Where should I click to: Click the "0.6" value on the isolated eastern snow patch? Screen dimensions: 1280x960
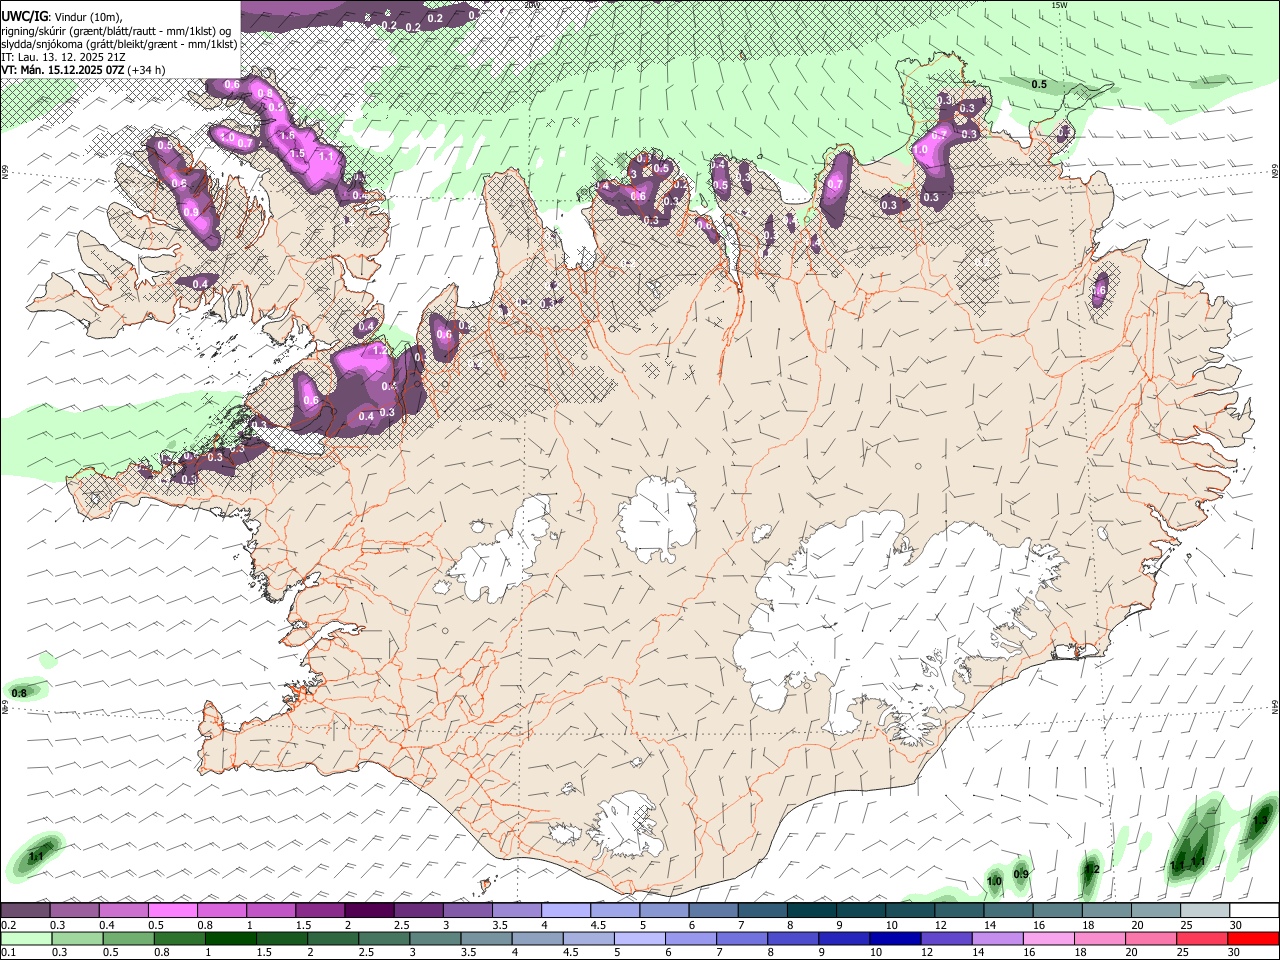click(1099, 290)
